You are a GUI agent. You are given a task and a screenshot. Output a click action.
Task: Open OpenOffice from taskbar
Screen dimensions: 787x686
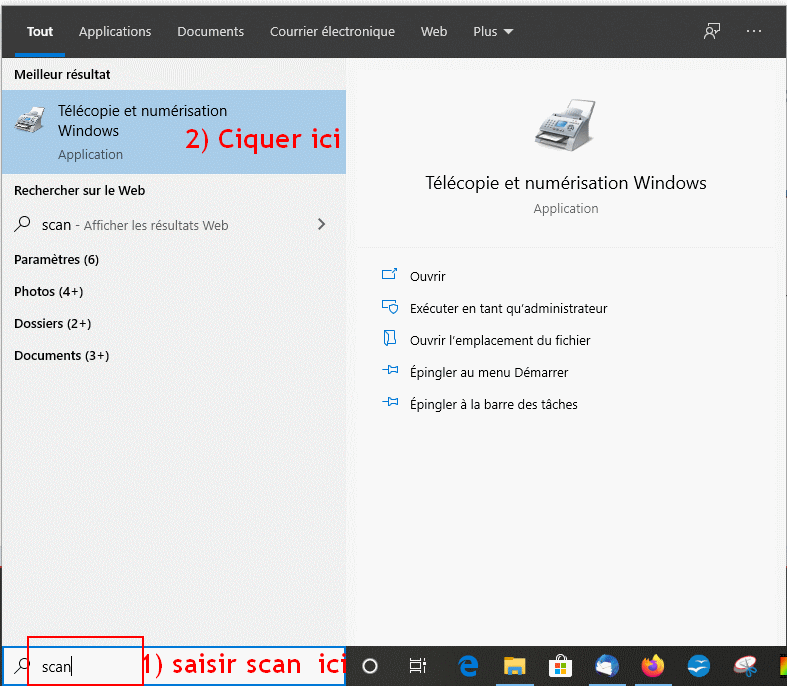pyautogui.click(x=699, y=666)
